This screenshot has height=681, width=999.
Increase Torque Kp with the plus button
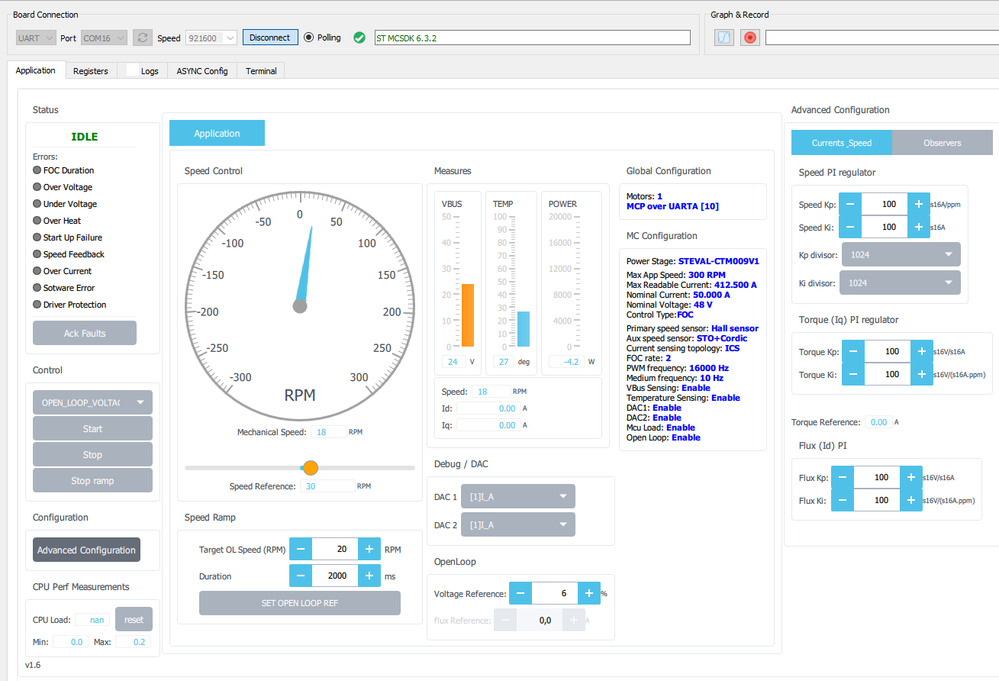point(922,351)
